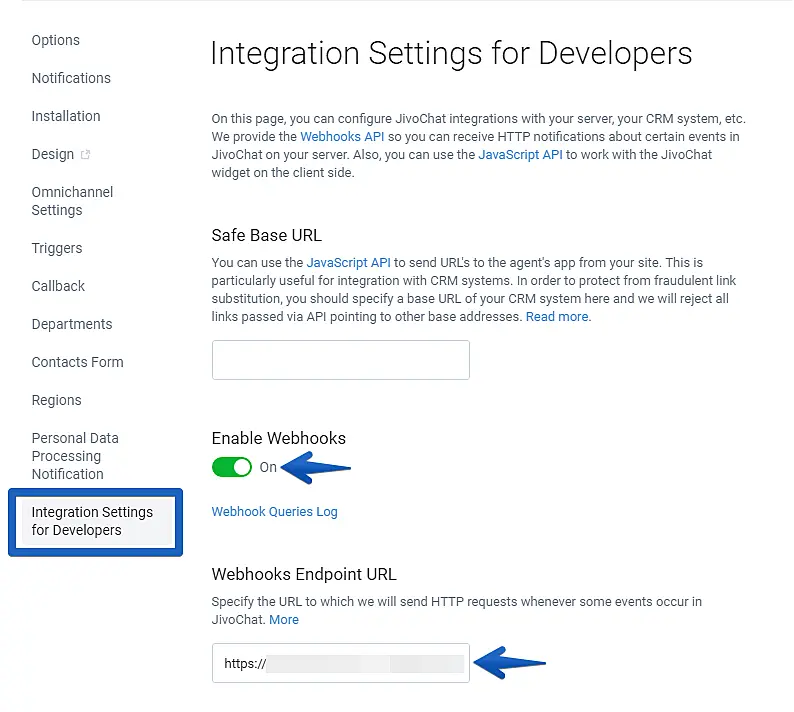Image resolution: width=794 pixels, height=712 pixels.
Task: Select Integration Settings for Developers
Action: (x=92, y=521)
